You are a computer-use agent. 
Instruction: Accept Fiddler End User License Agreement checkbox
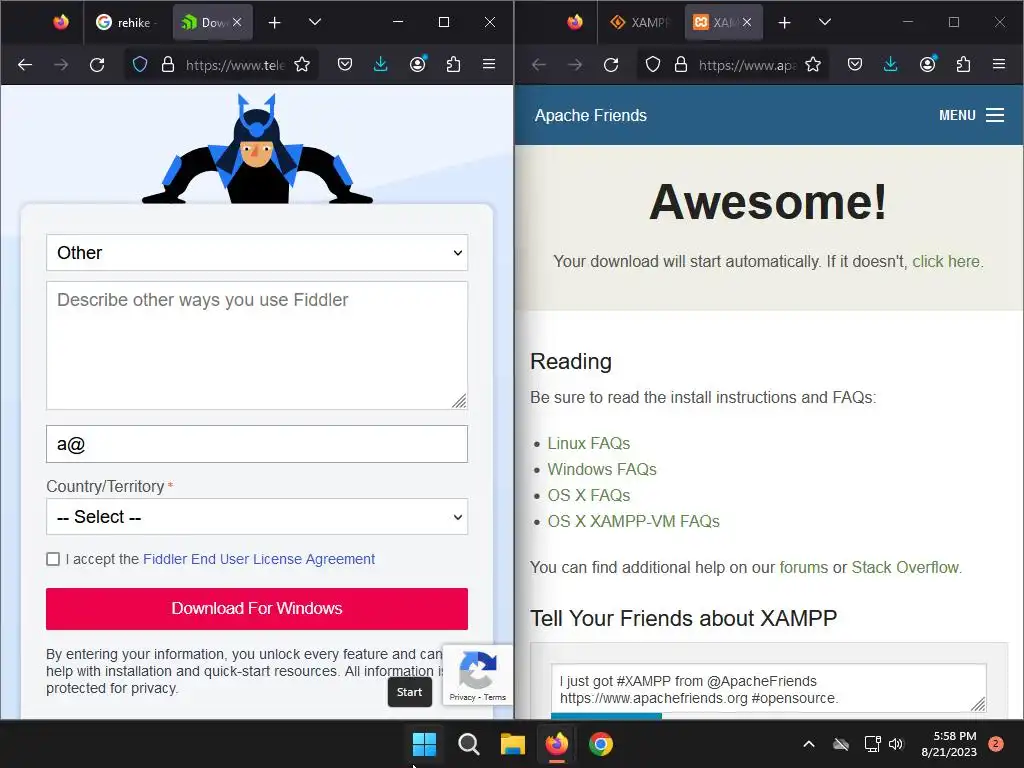click(53, 559)
